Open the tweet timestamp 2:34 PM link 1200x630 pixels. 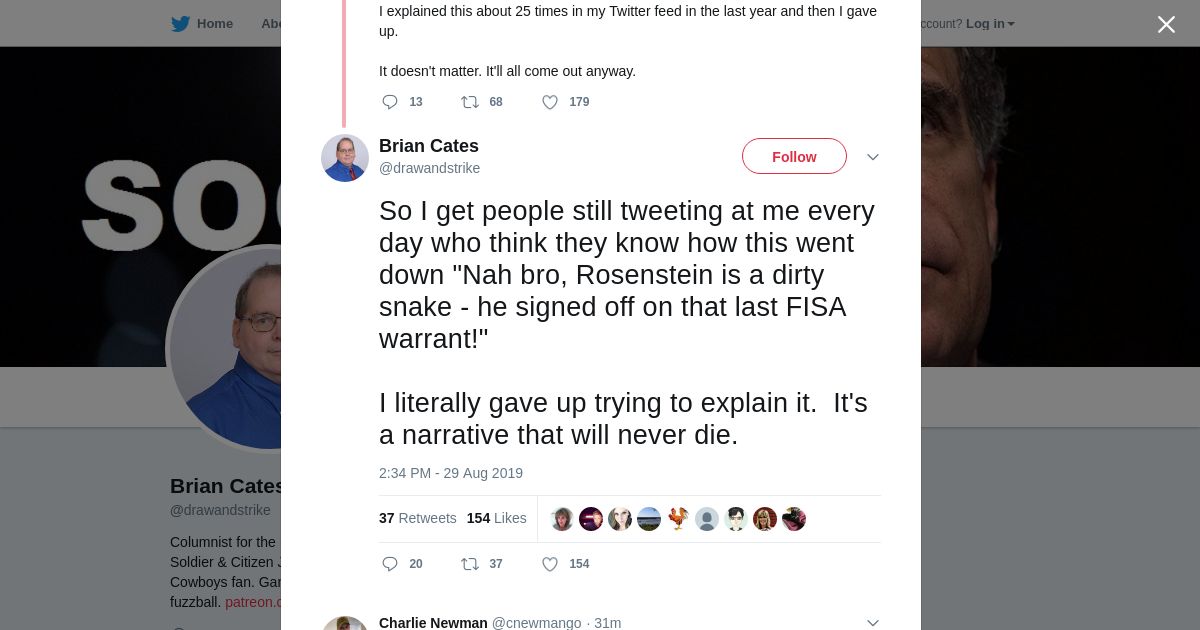coord(450,473)
